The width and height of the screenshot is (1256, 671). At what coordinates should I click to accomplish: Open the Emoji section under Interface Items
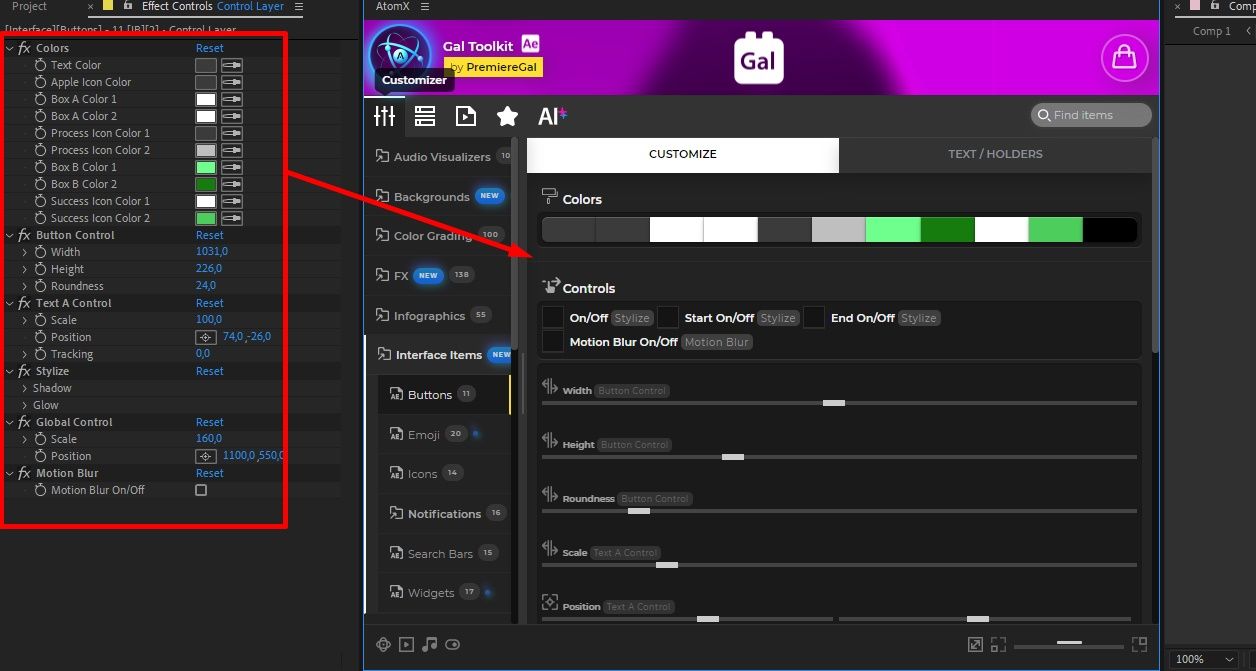424,433
